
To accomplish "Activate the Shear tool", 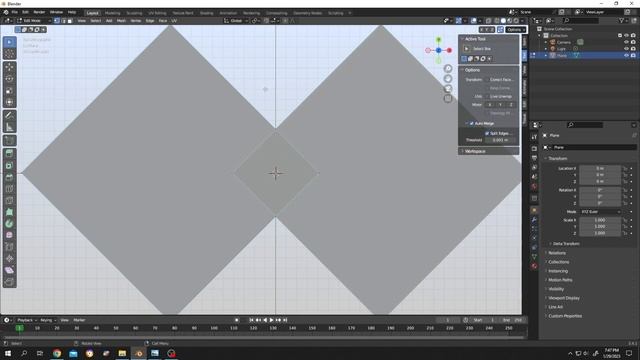I will pyautogui.click(x=9, y=270).
